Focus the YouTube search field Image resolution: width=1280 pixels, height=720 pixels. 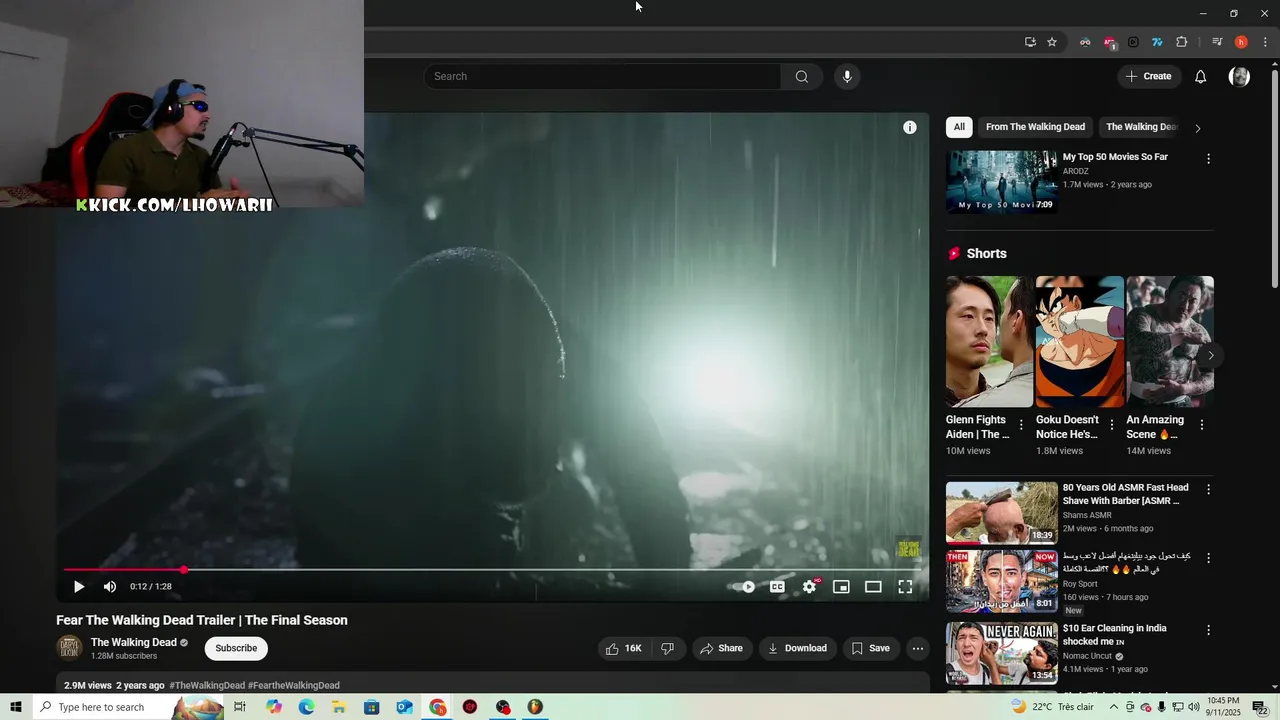click(603, 77)
